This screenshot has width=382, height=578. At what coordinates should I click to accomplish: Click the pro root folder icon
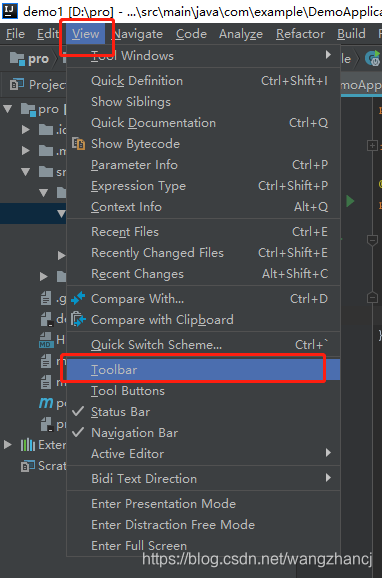[x=28, y=109]
